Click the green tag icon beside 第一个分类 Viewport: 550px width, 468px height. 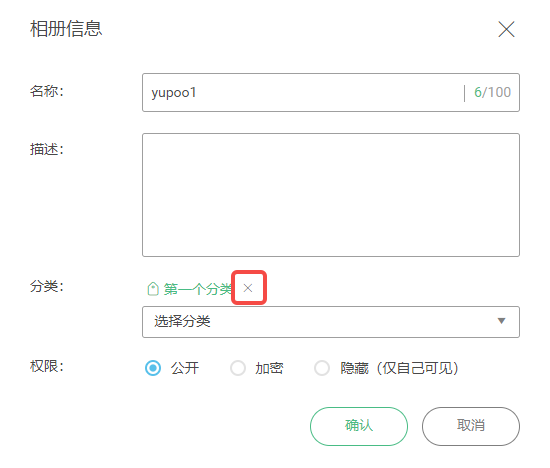[x=153, y=289]
